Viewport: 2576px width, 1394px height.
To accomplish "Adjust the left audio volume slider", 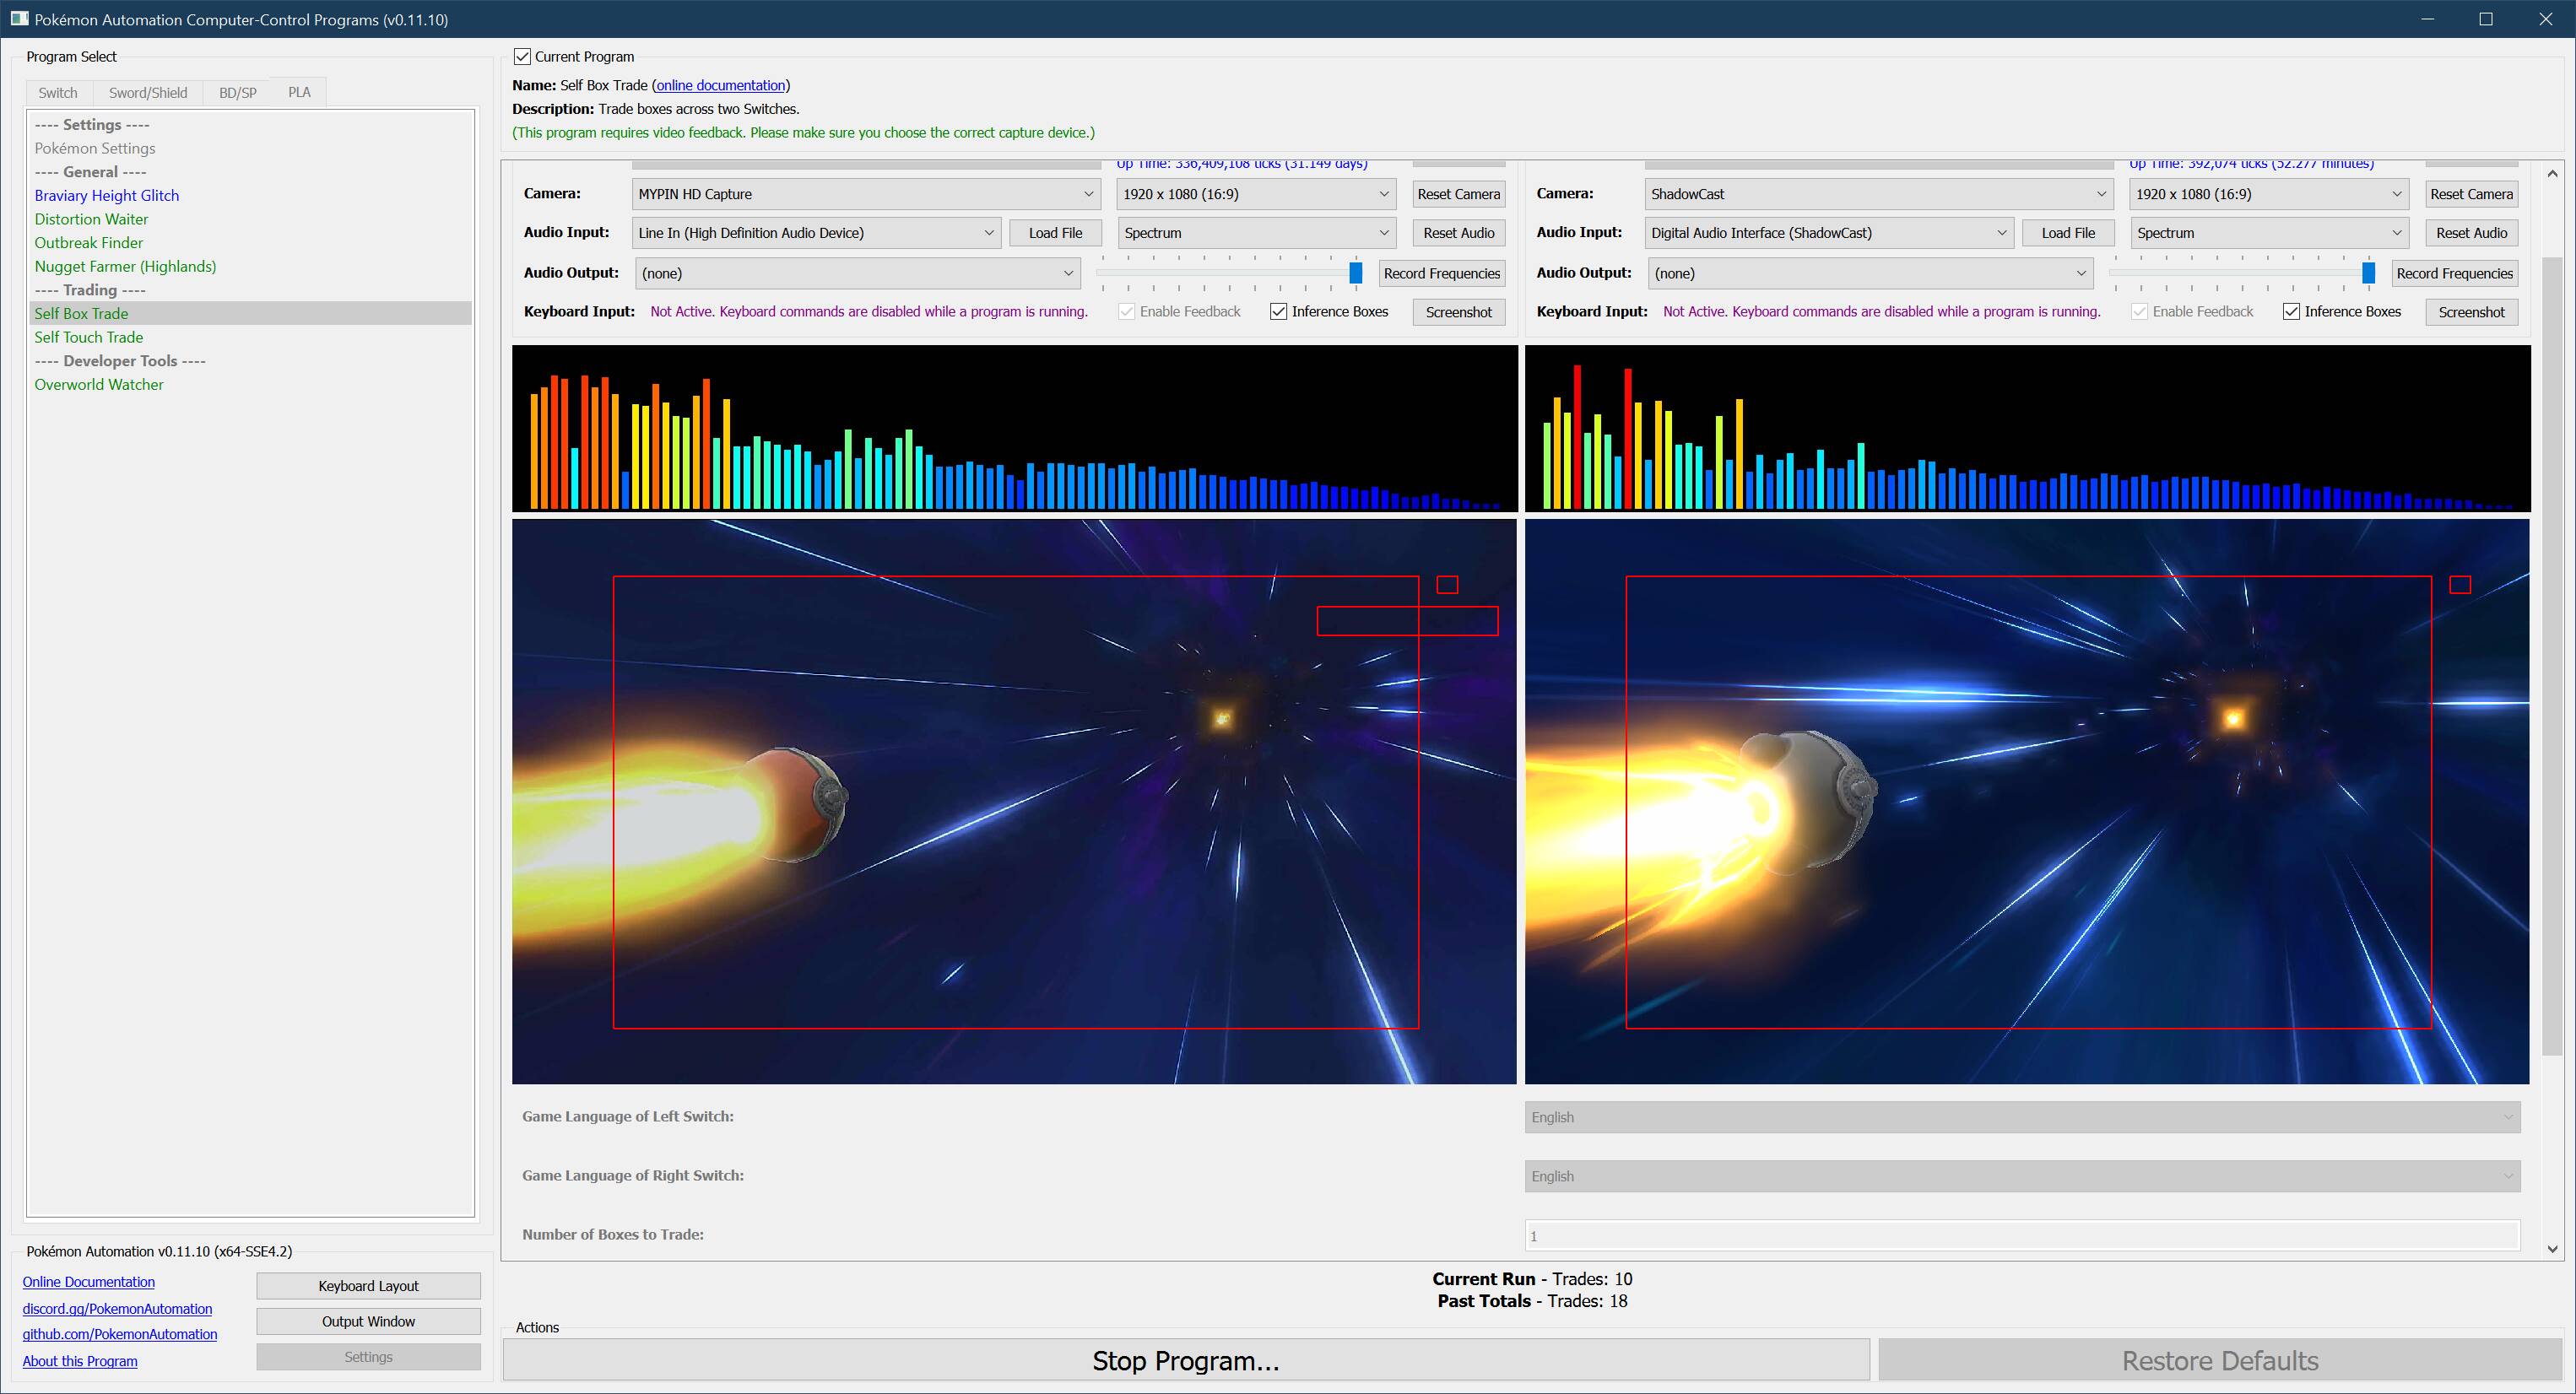I will 1355,273.
